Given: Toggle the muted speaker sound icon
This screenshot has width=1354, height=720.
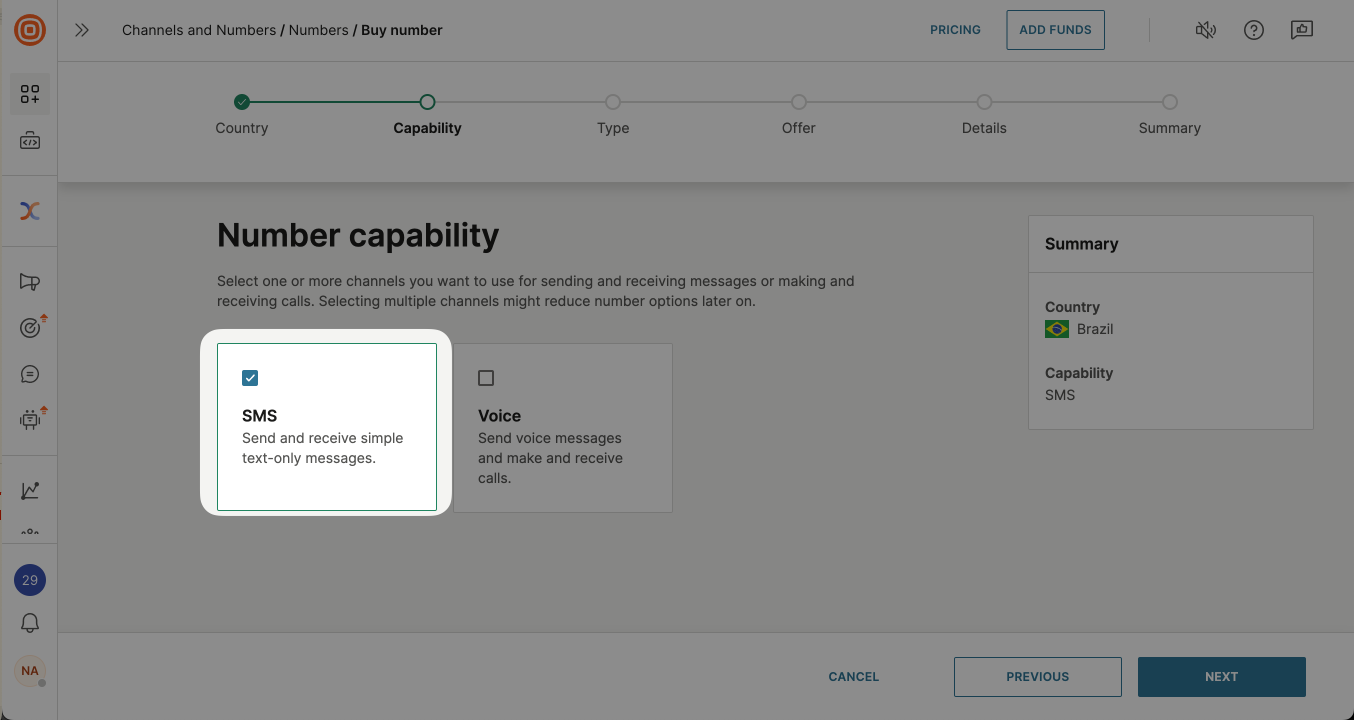Looking at the screenshot, I should click(x=1206, y=30).
